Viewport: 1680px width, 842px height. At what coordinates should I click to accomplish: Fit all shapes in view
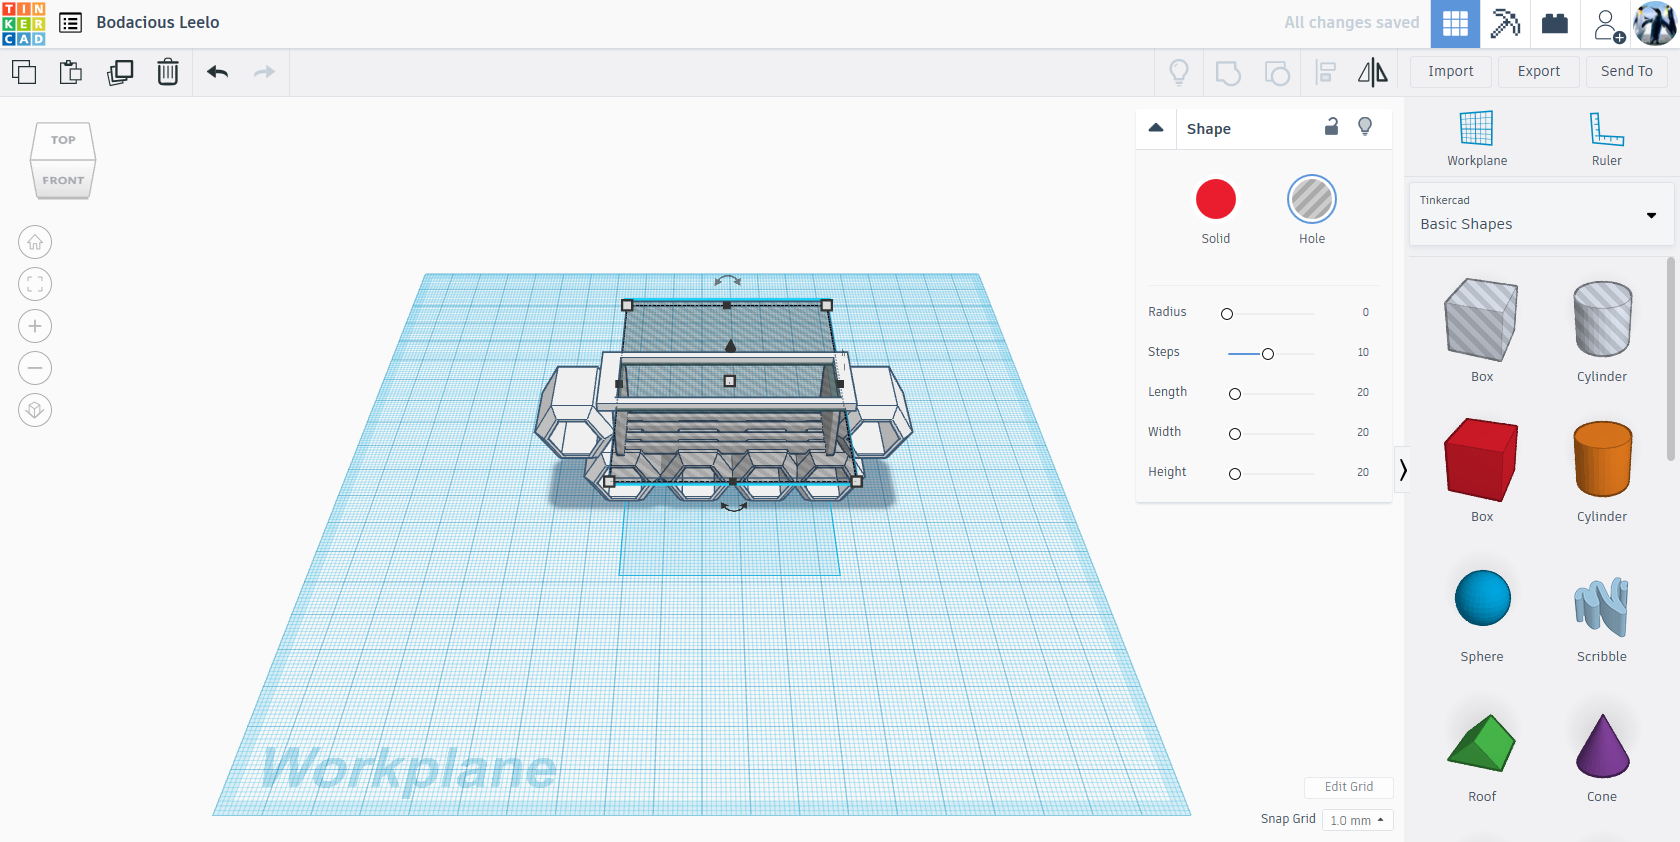pos(35,284)
